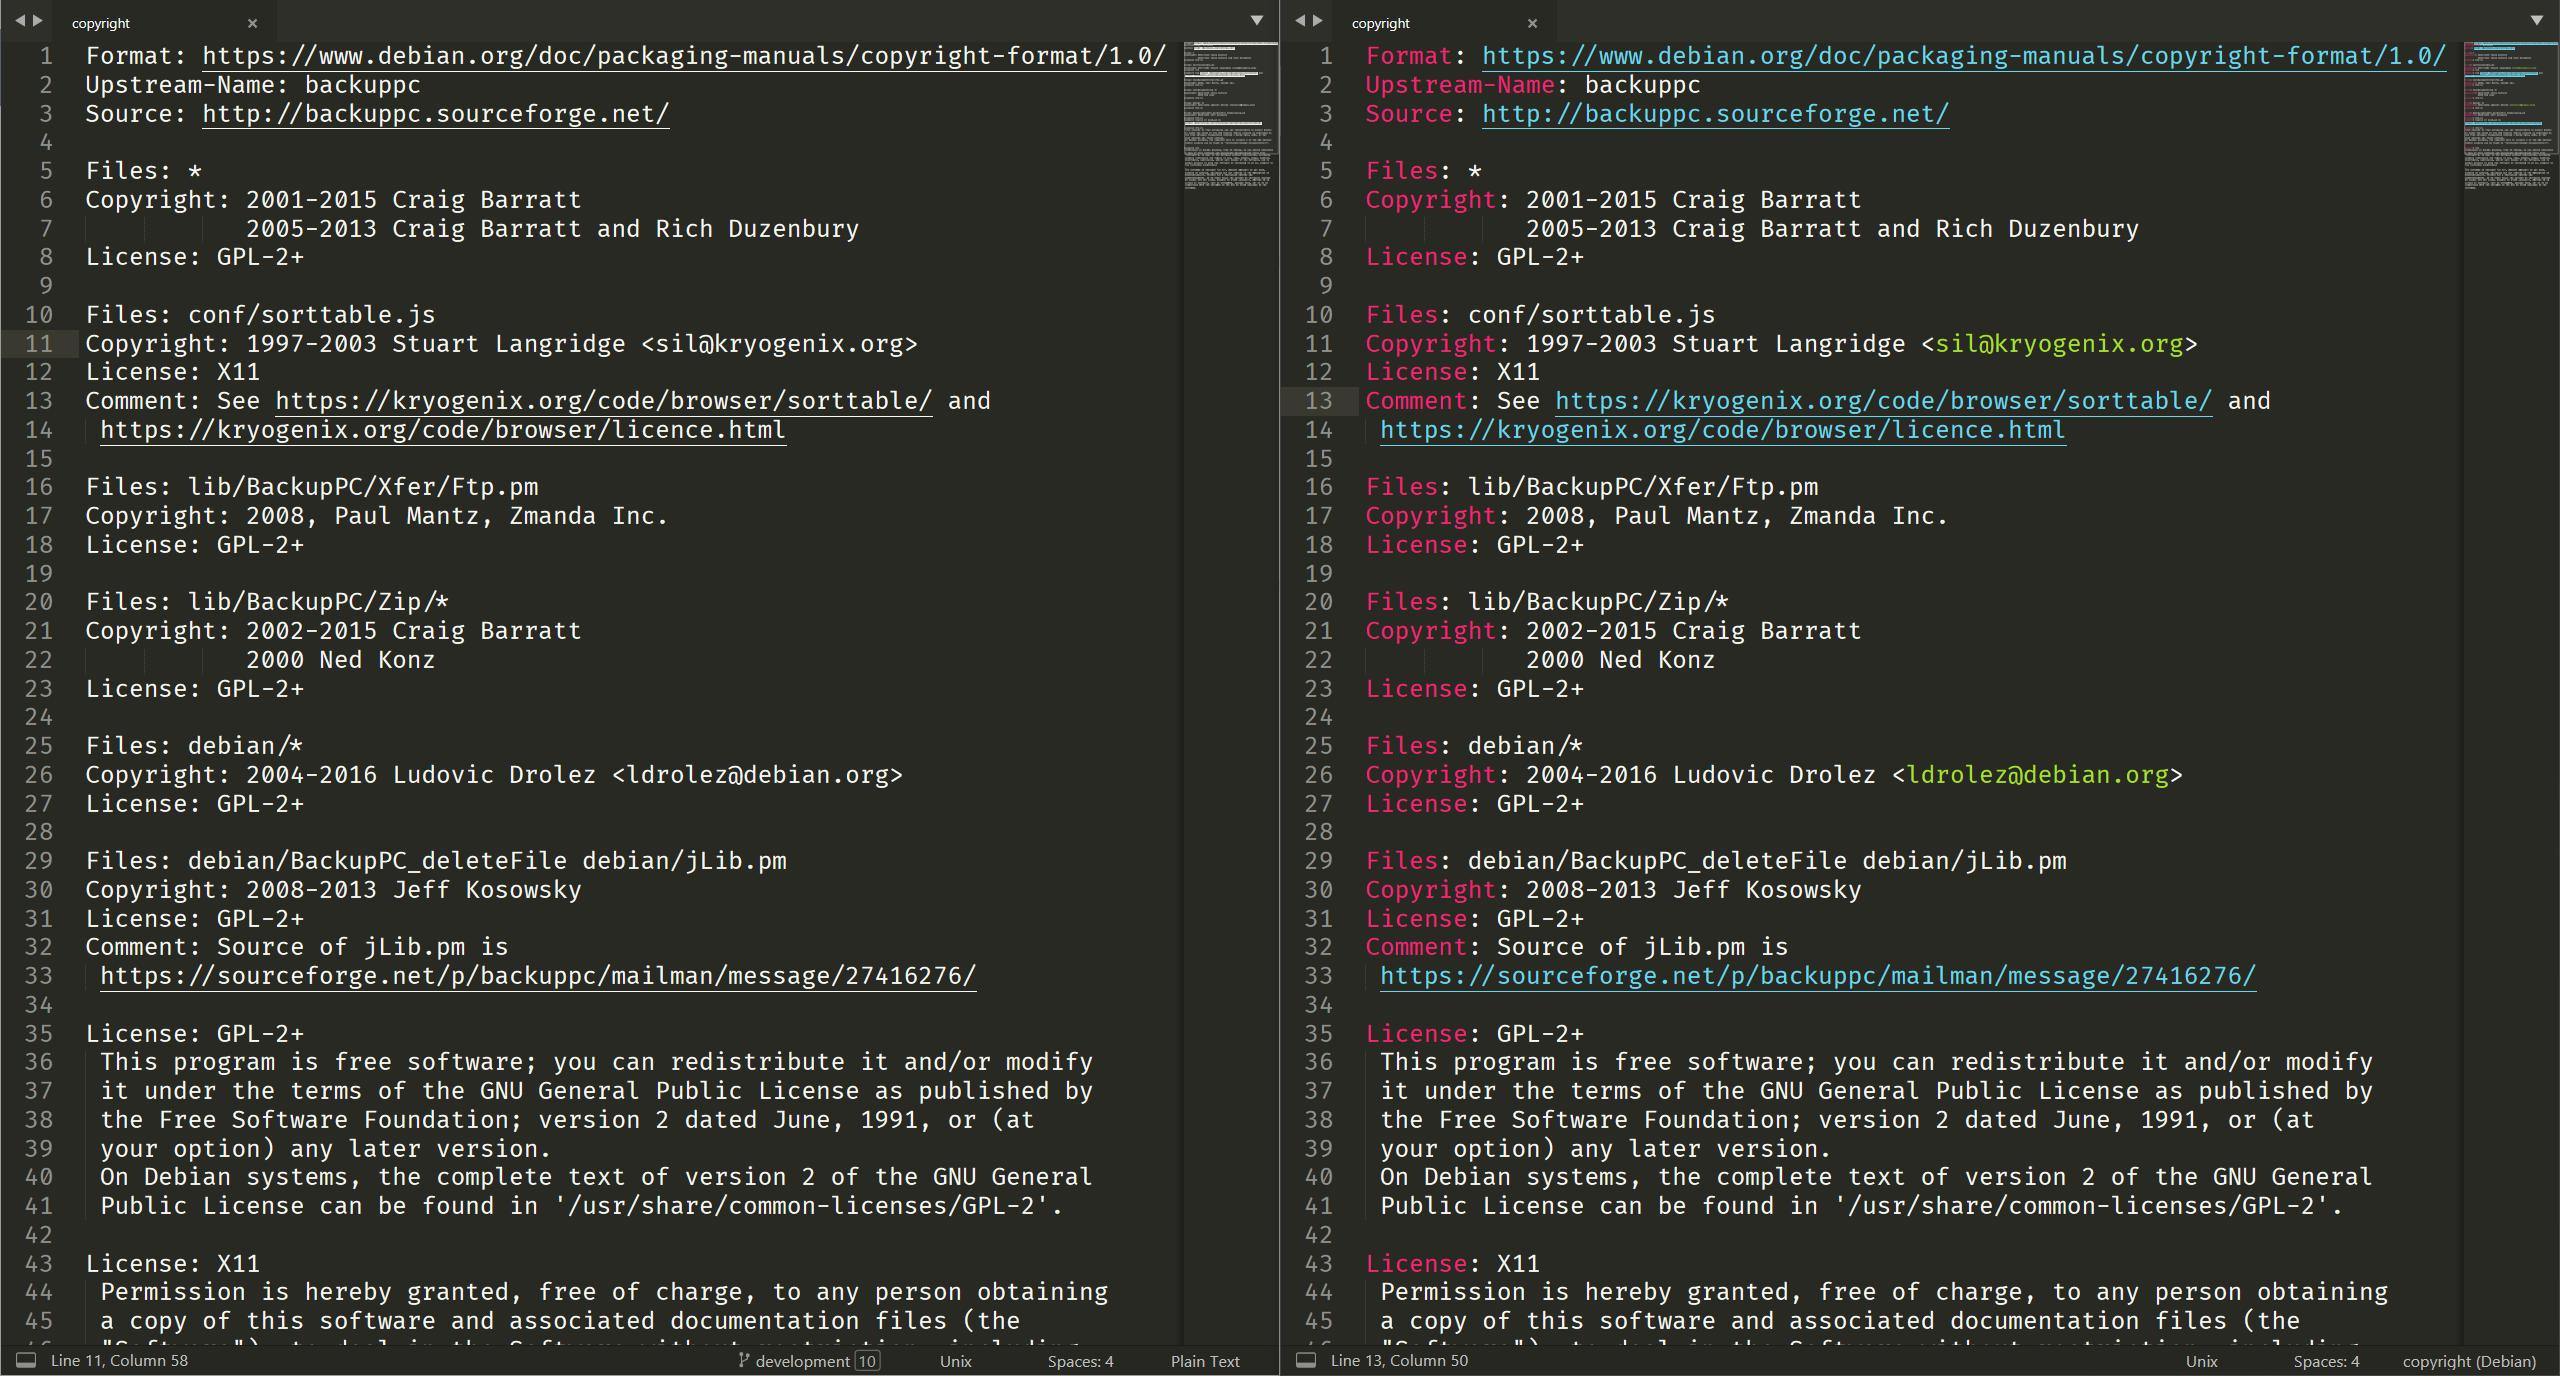The height and width of the screenshot is (1376, 2560).
Task: Open the tab list dropdown in right pane
Action: coord(2537,21)
